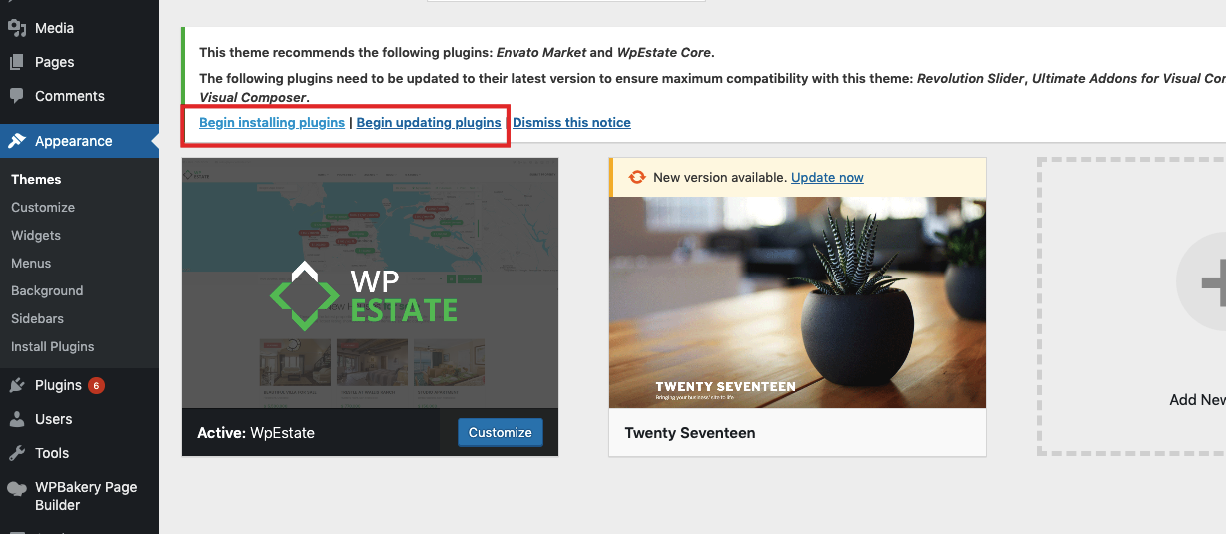Select the Twenty Seventeen theme thumbnail

(797, 302)
